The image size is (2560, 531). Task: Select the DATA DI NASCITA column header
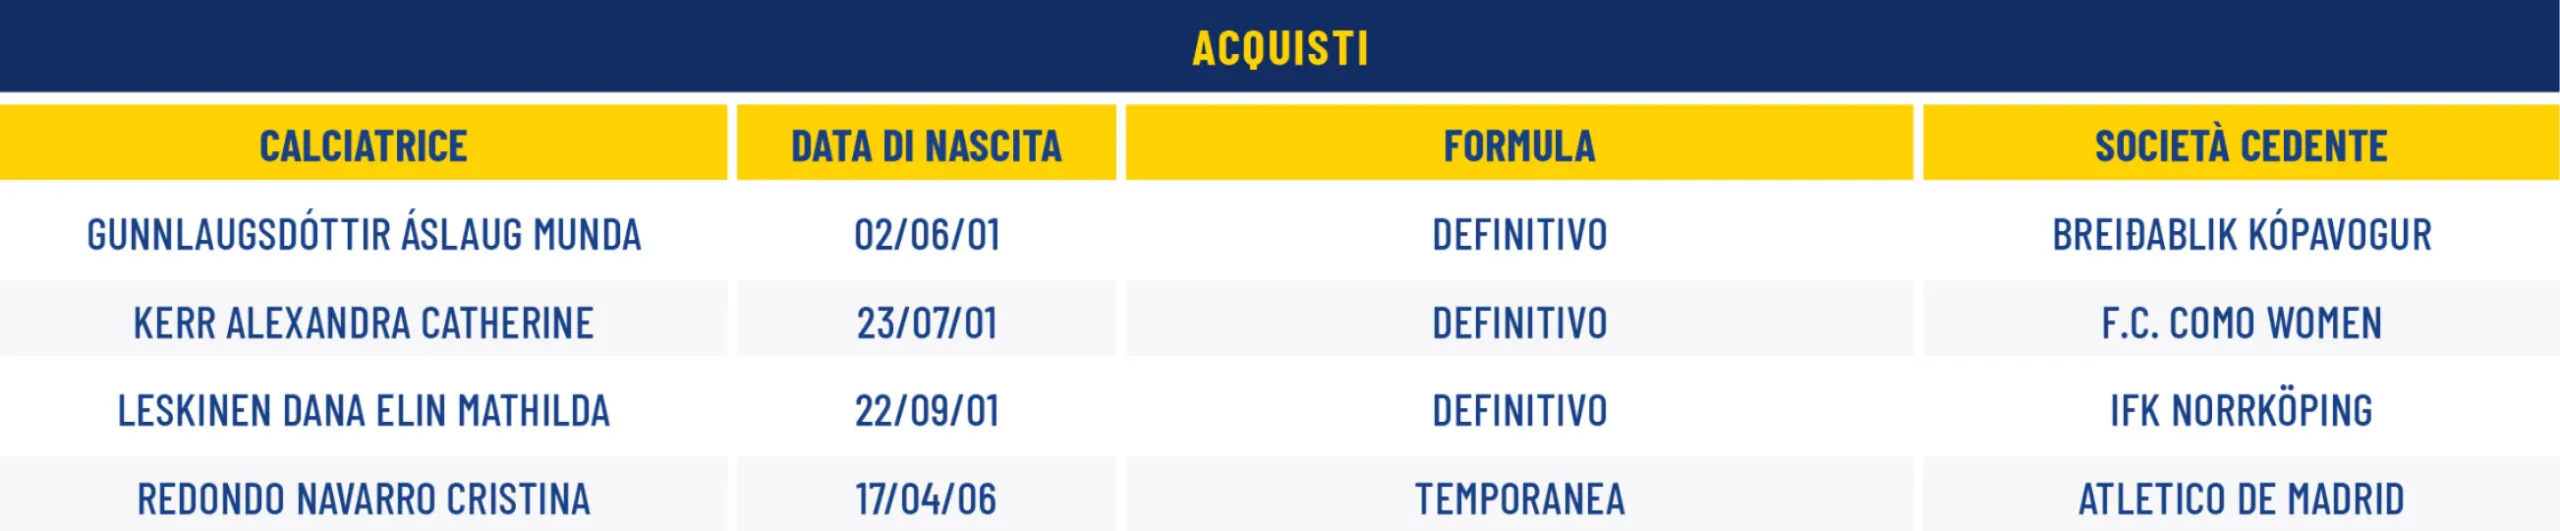click(926, 146)
